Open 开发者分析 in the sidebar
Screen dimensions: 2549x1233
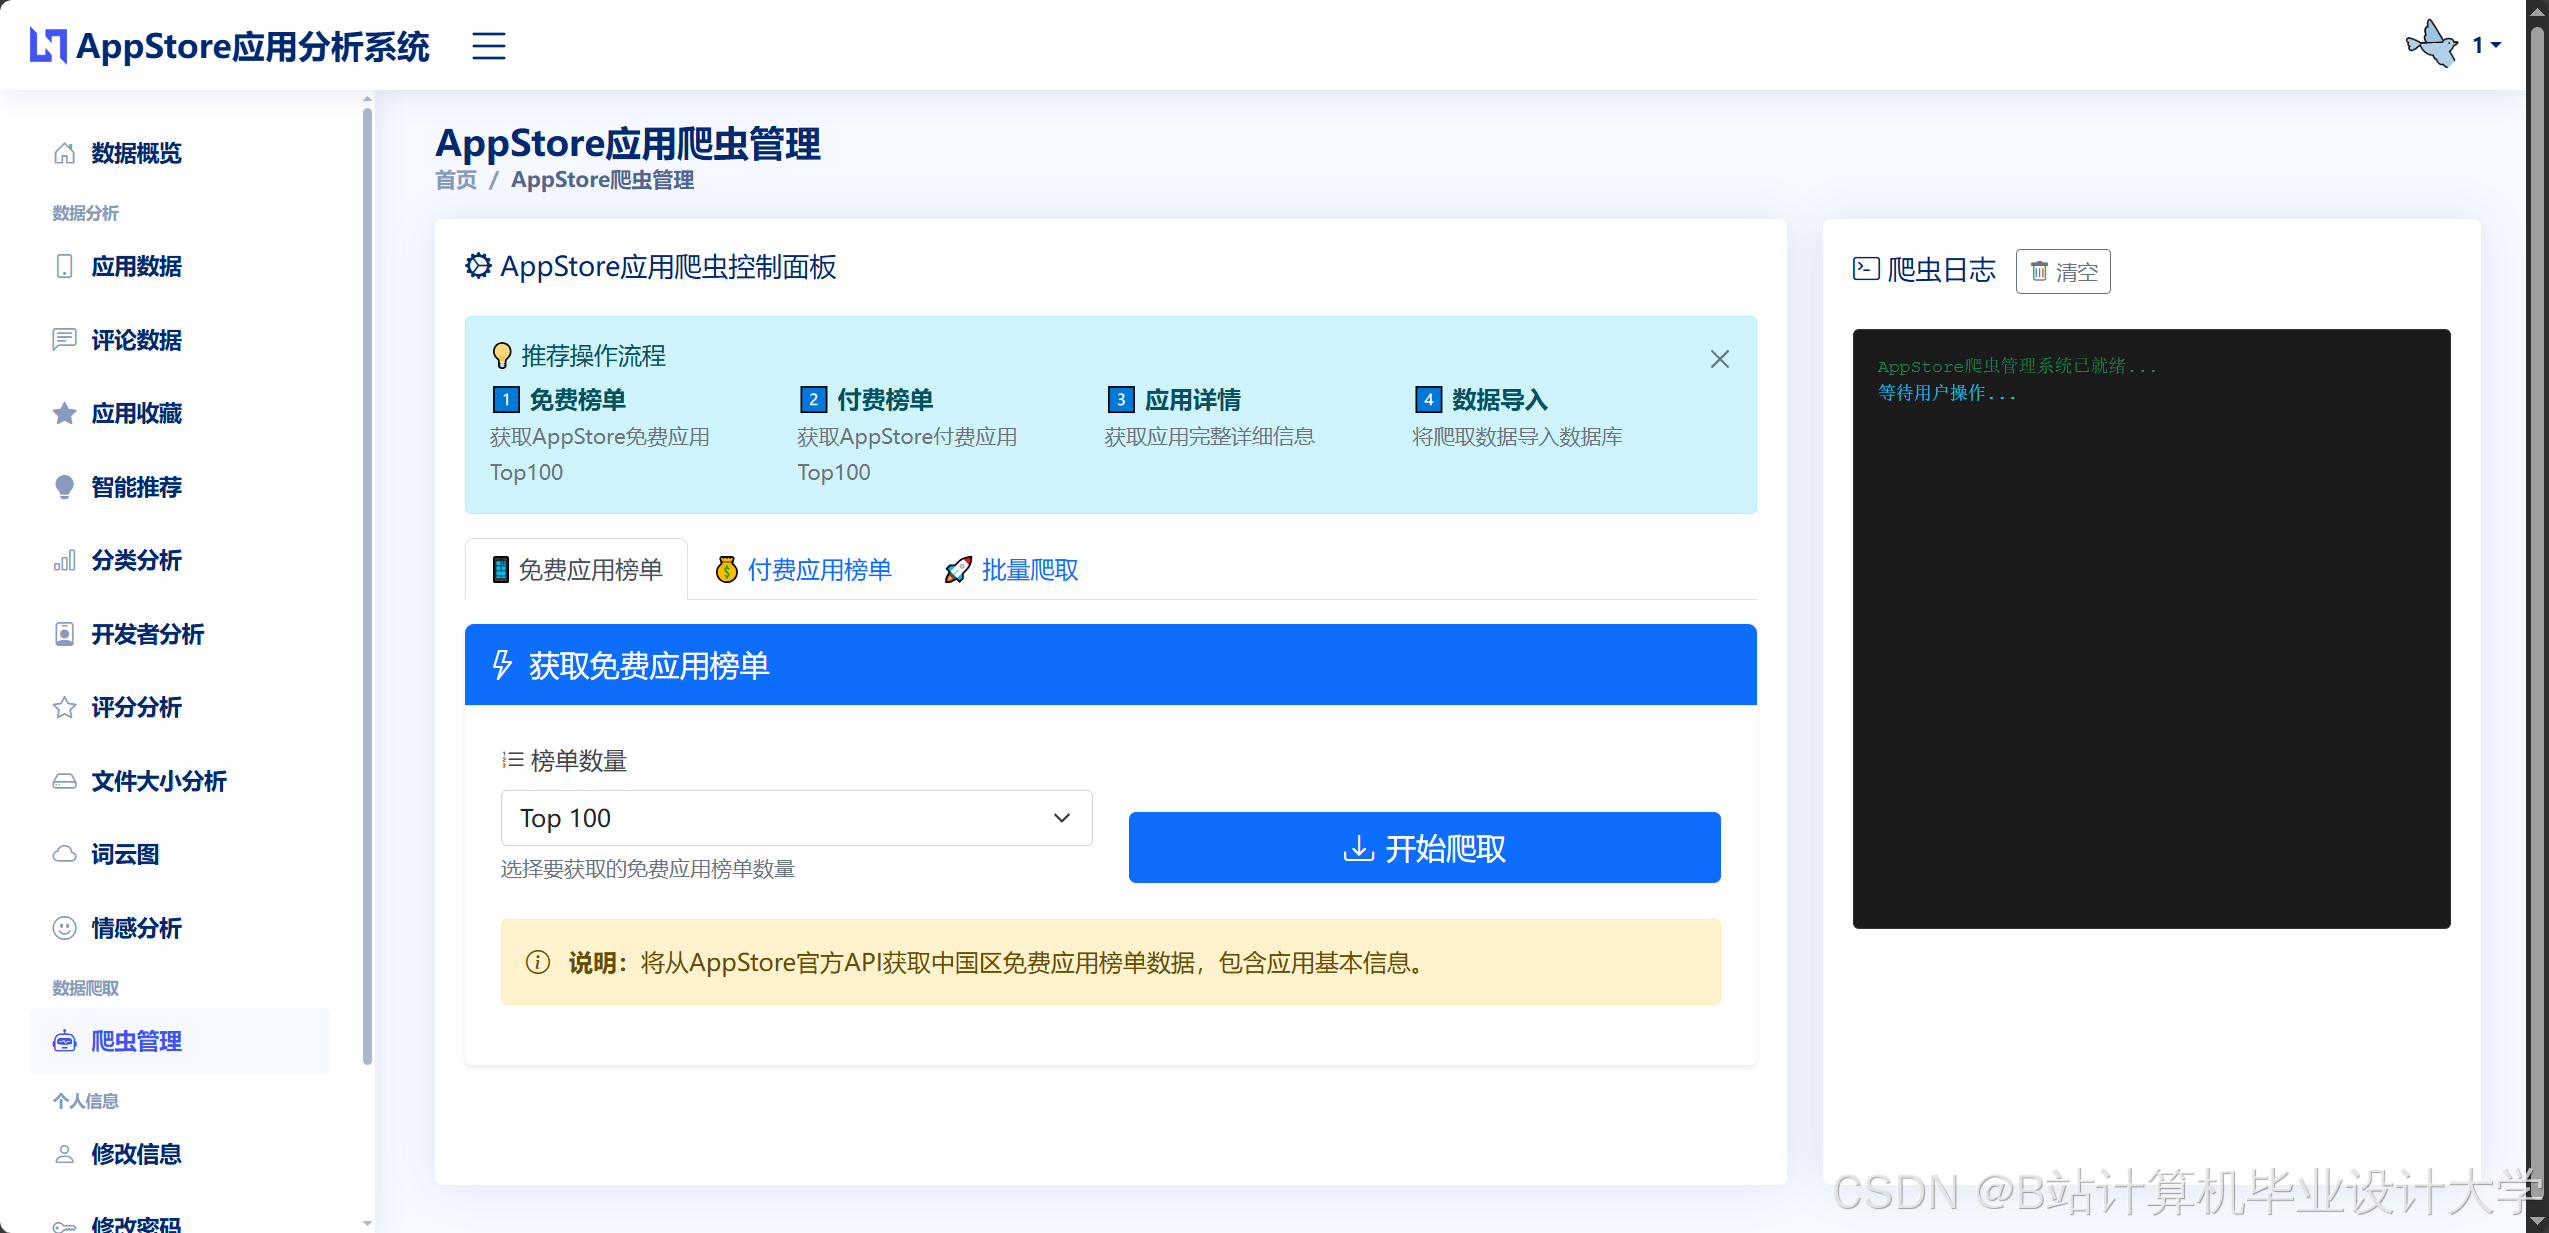pos(148,634)
